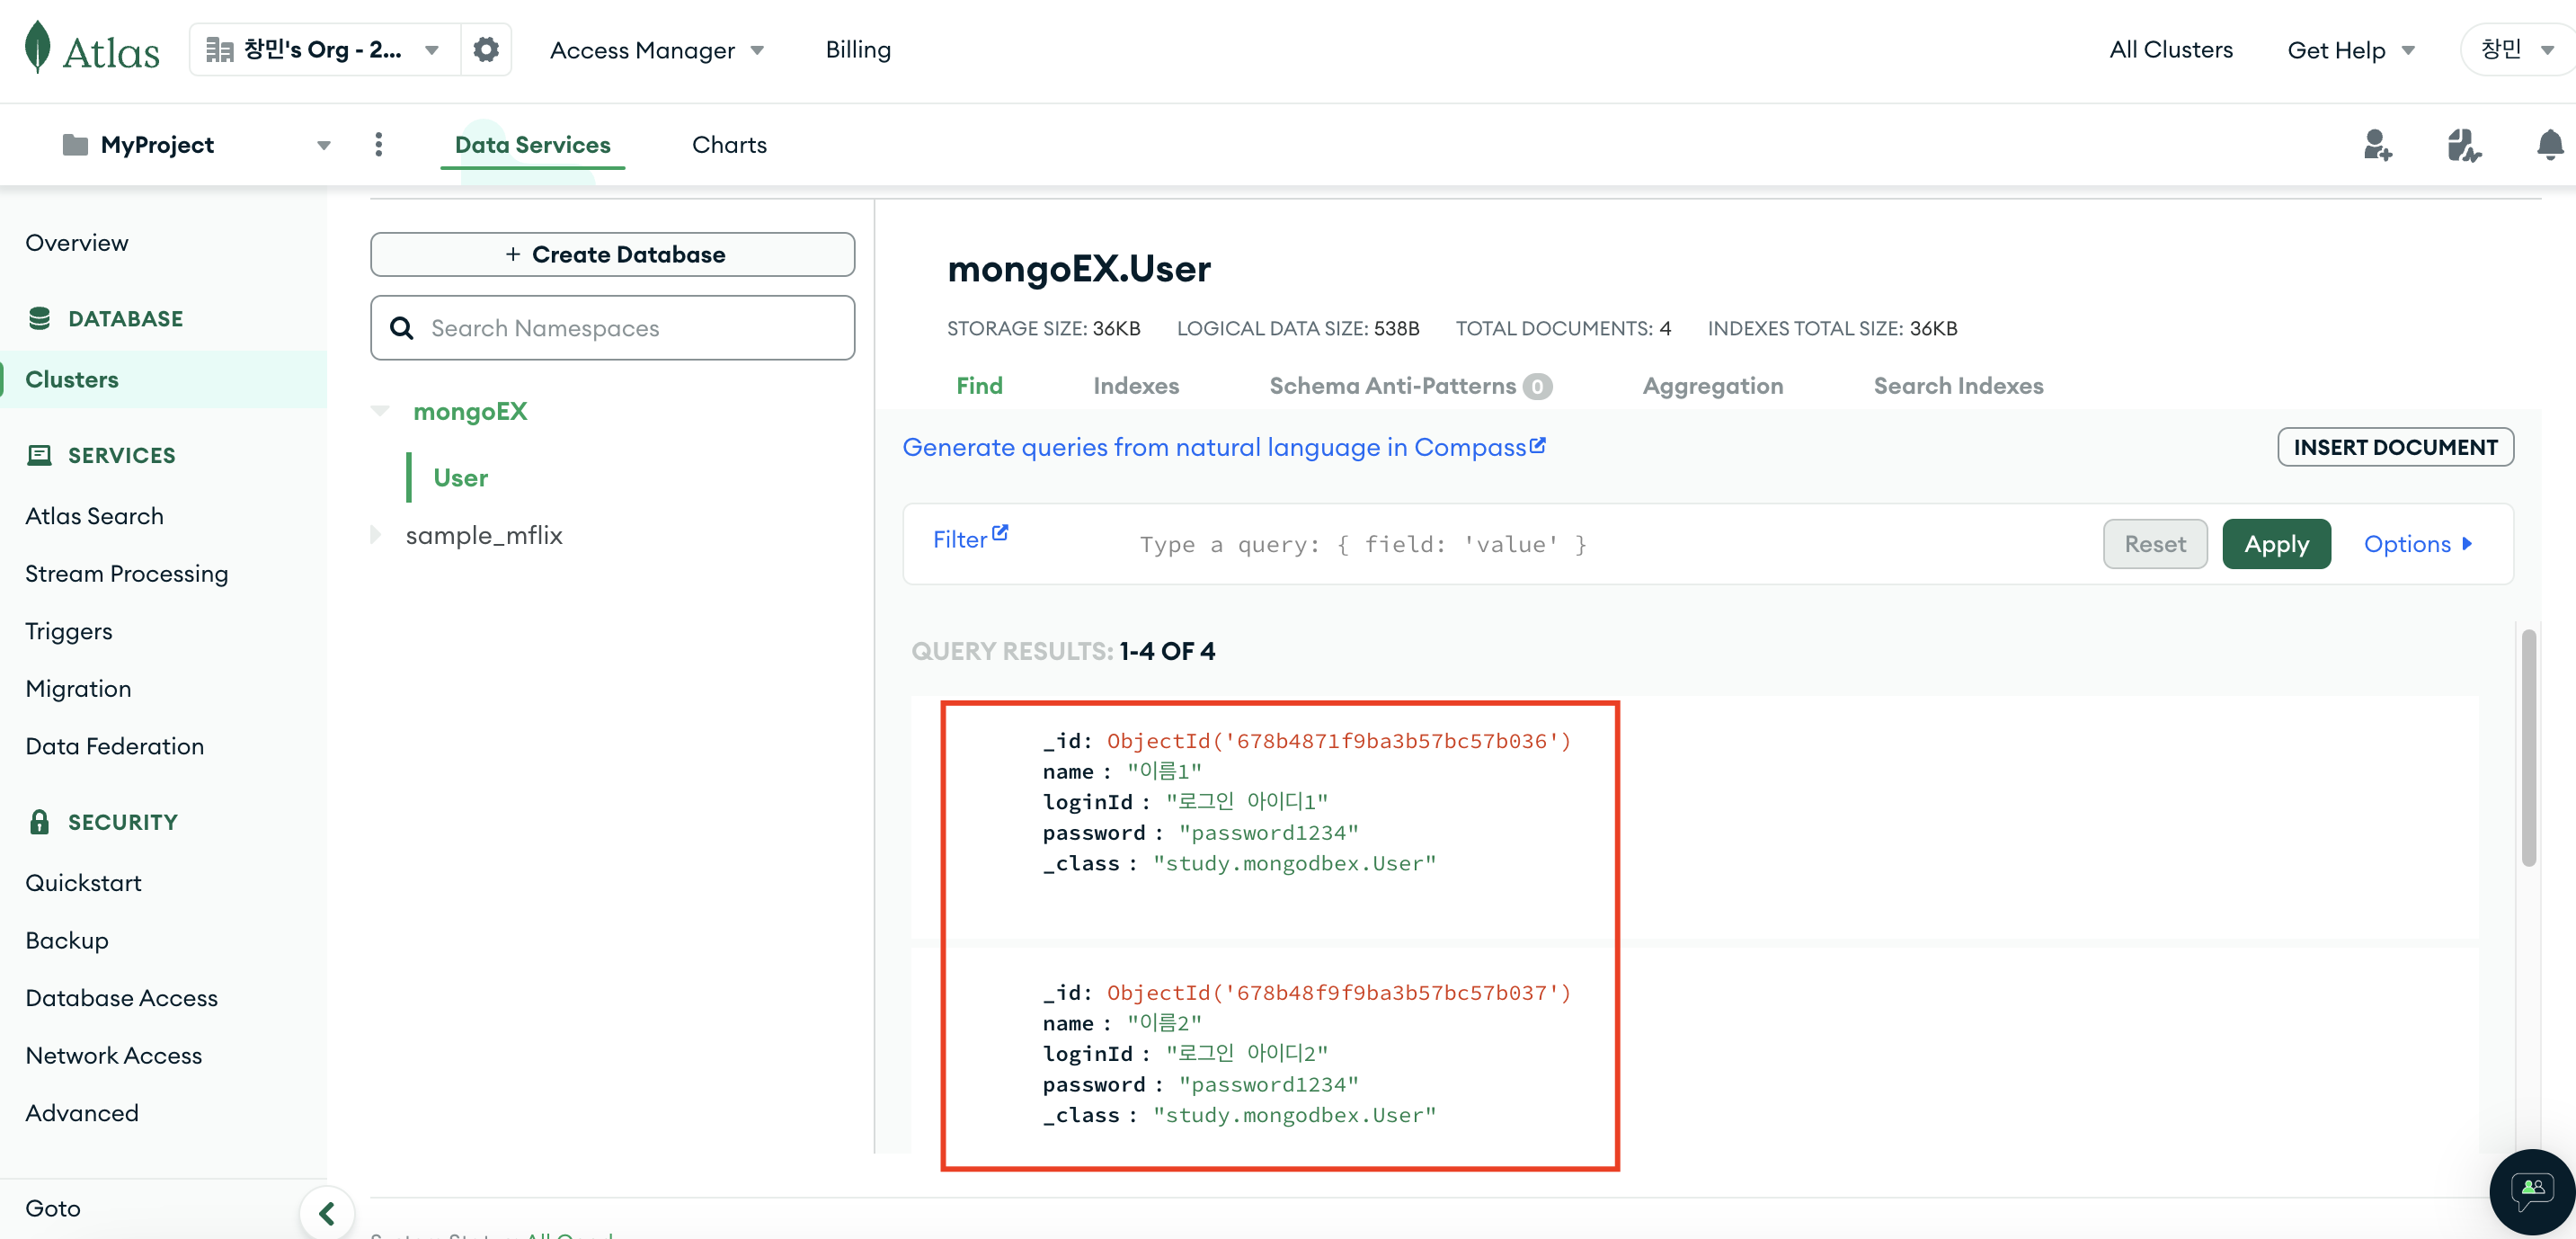Expand the Access Manager dropdown
Viewport: 2576px width, 1239px height.
(x=657, y=50)
